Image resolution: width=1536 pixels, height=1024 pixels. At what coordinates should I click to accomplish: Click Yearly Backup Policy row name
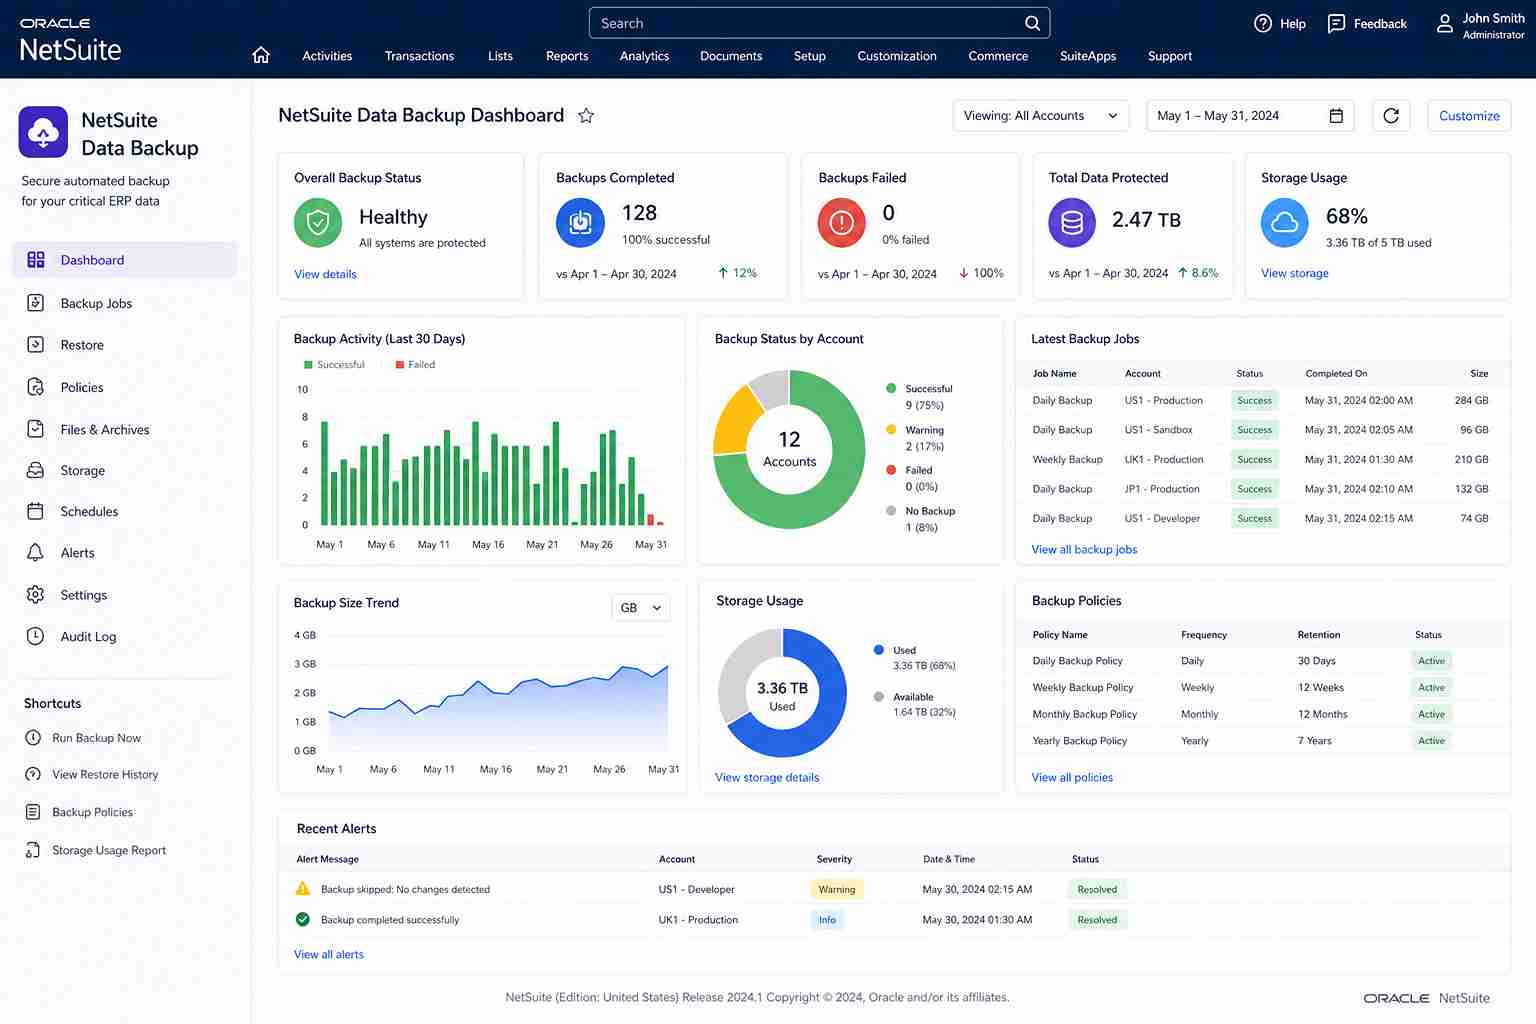1079,741
